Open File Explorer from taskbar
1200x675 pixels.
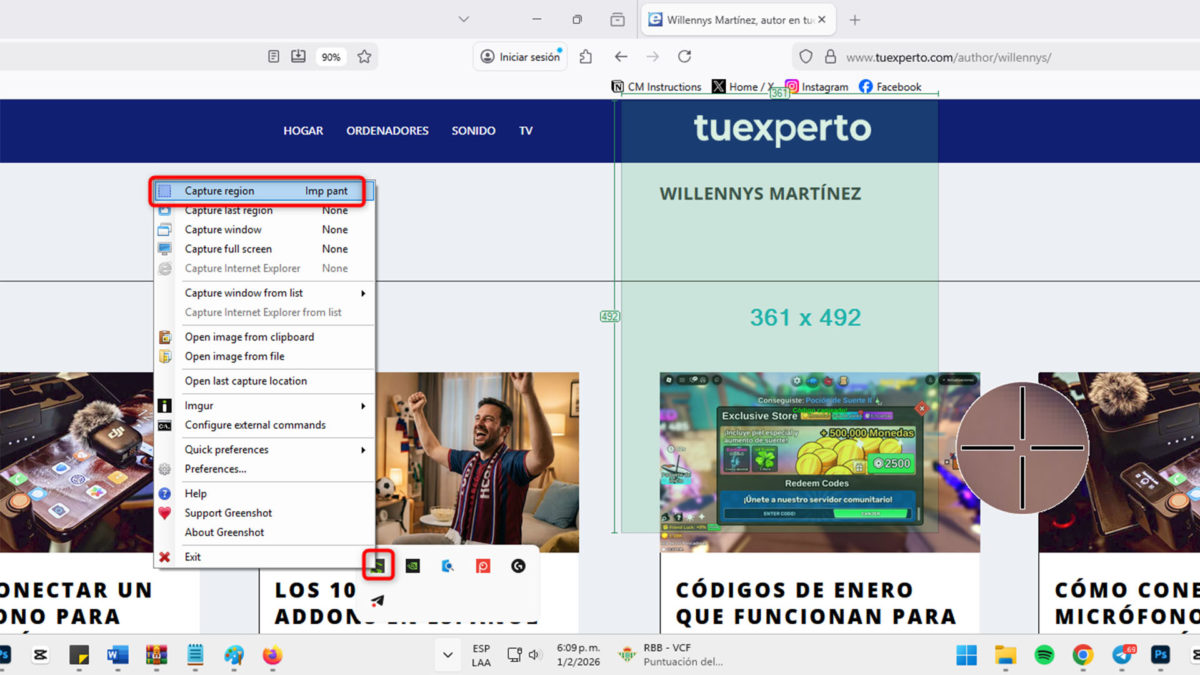[x=1005, y=655]
